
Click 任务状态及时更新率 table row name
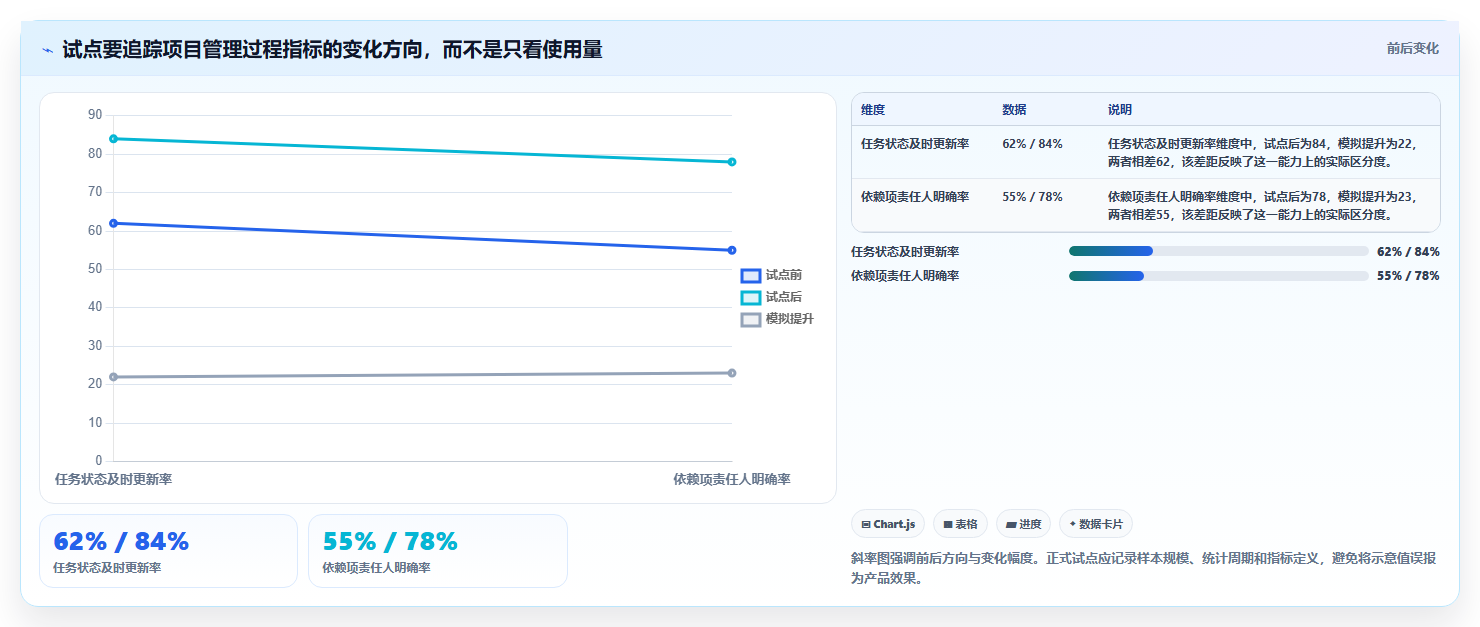click(x=915, y=143)
